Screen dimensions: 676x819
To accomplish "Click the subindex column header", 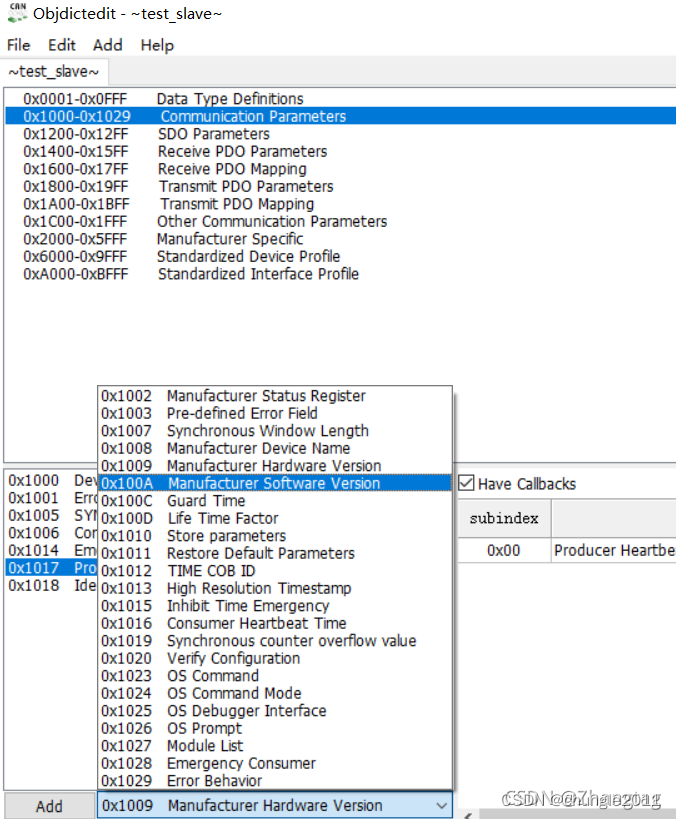I will tap(504, 518).
